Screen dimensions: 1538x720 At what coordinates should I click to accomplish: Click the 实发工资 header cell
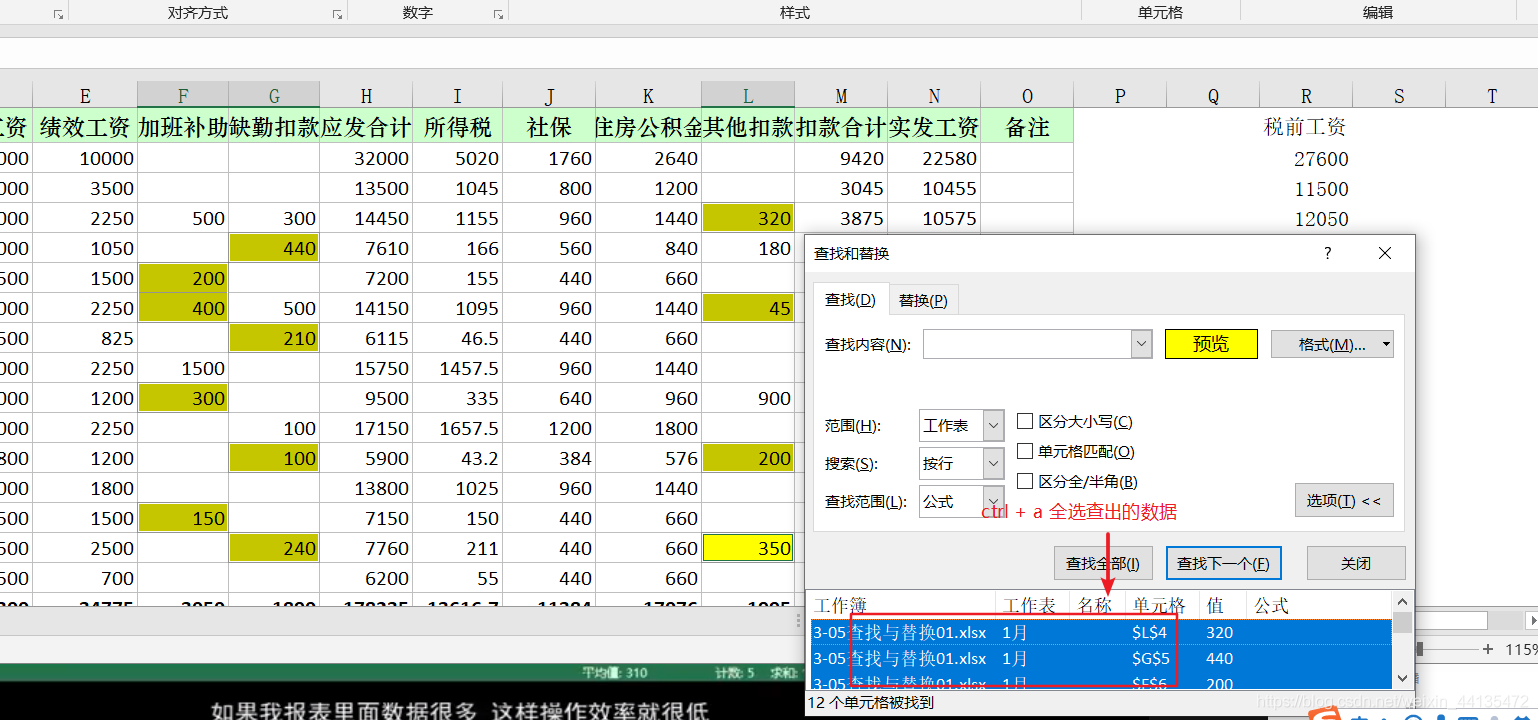click(x=934, y=126)
